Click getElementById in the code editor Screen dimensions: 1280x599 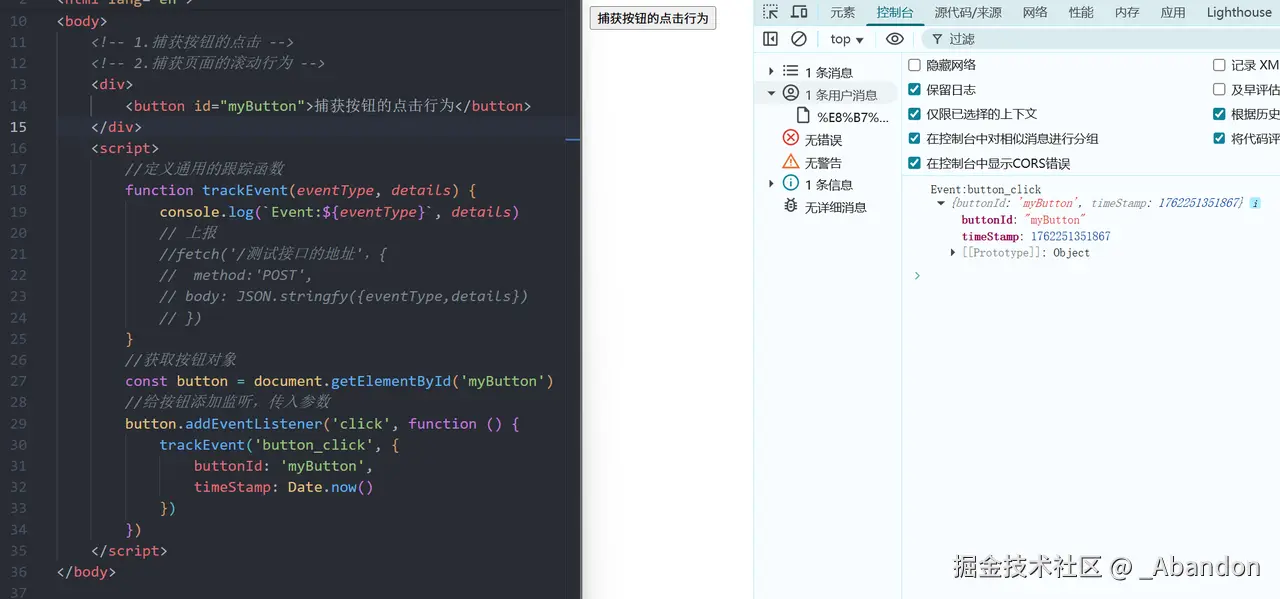pos(391,381)
